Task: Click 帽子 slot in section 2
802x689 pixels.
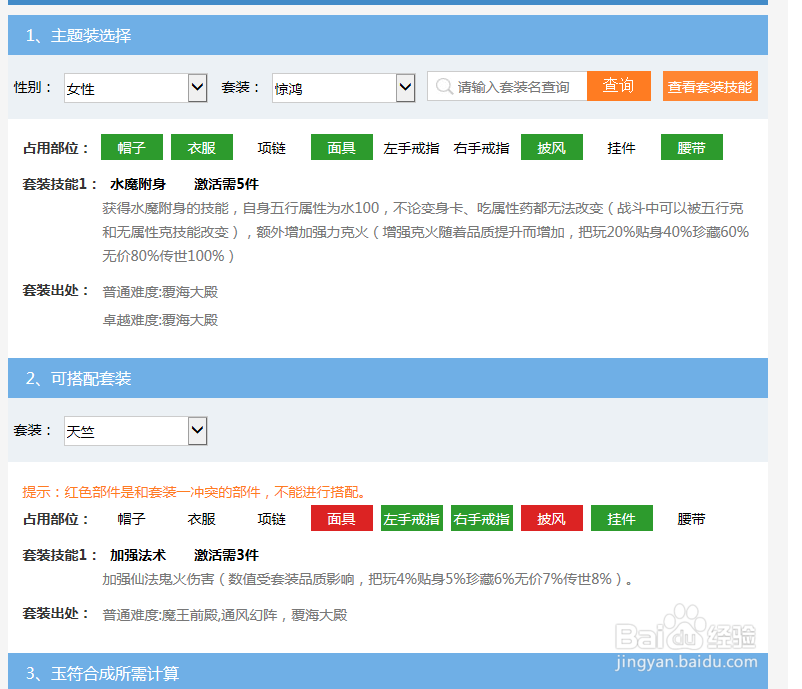Action: coord(131,519)
